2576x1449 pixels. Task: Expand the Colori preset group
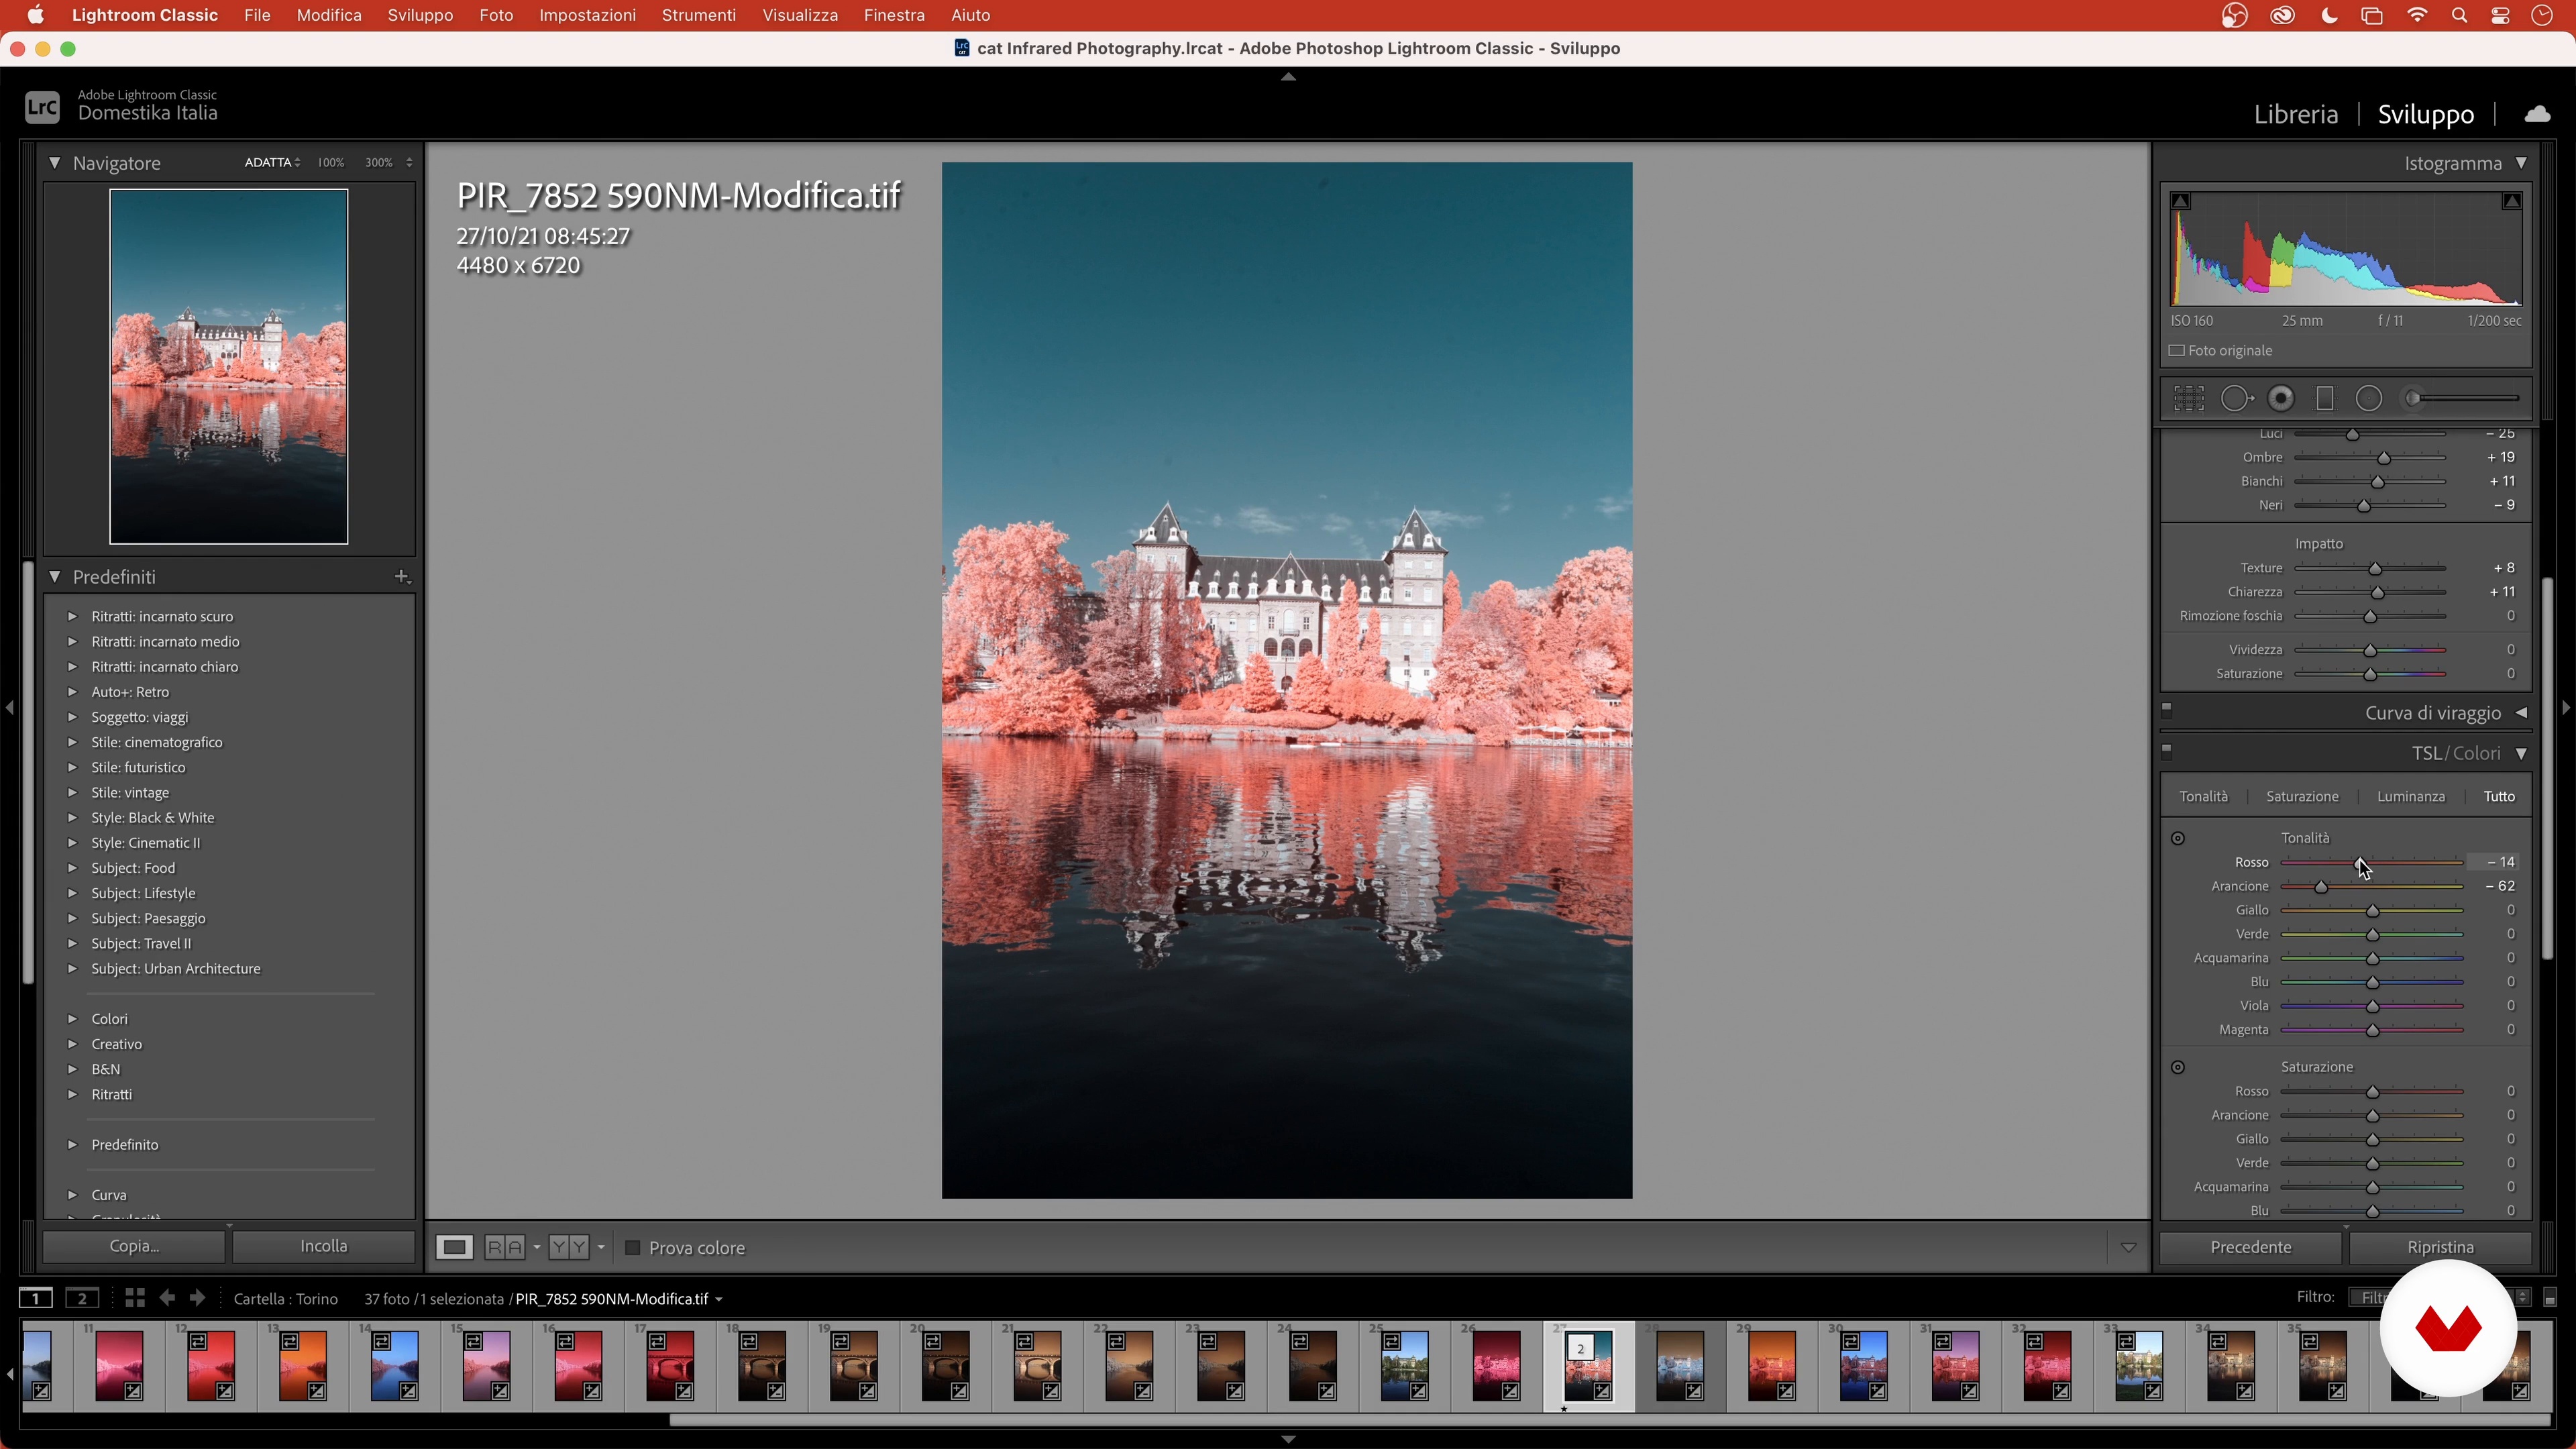pyautogui.click(x=72, y=1018)
